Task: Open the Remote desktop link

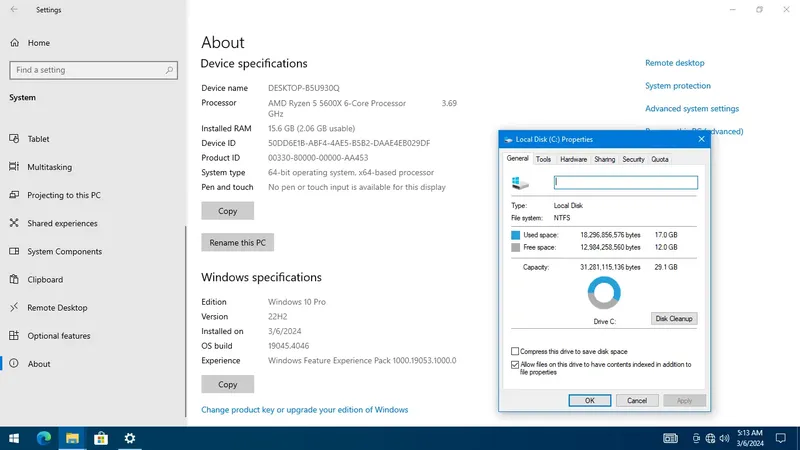Action: (674, 63)
